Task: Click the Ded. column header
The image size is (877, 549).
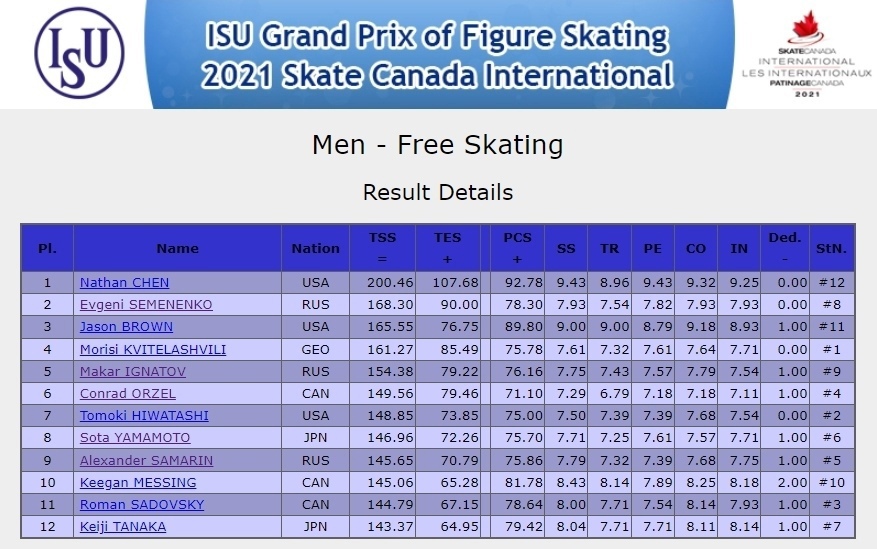Action: 785,248
